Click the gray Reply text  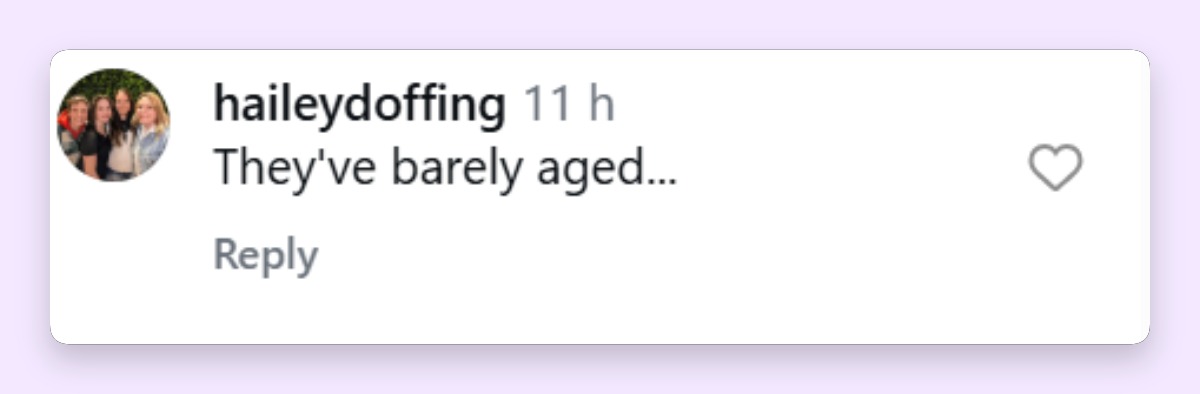[265, 255]
